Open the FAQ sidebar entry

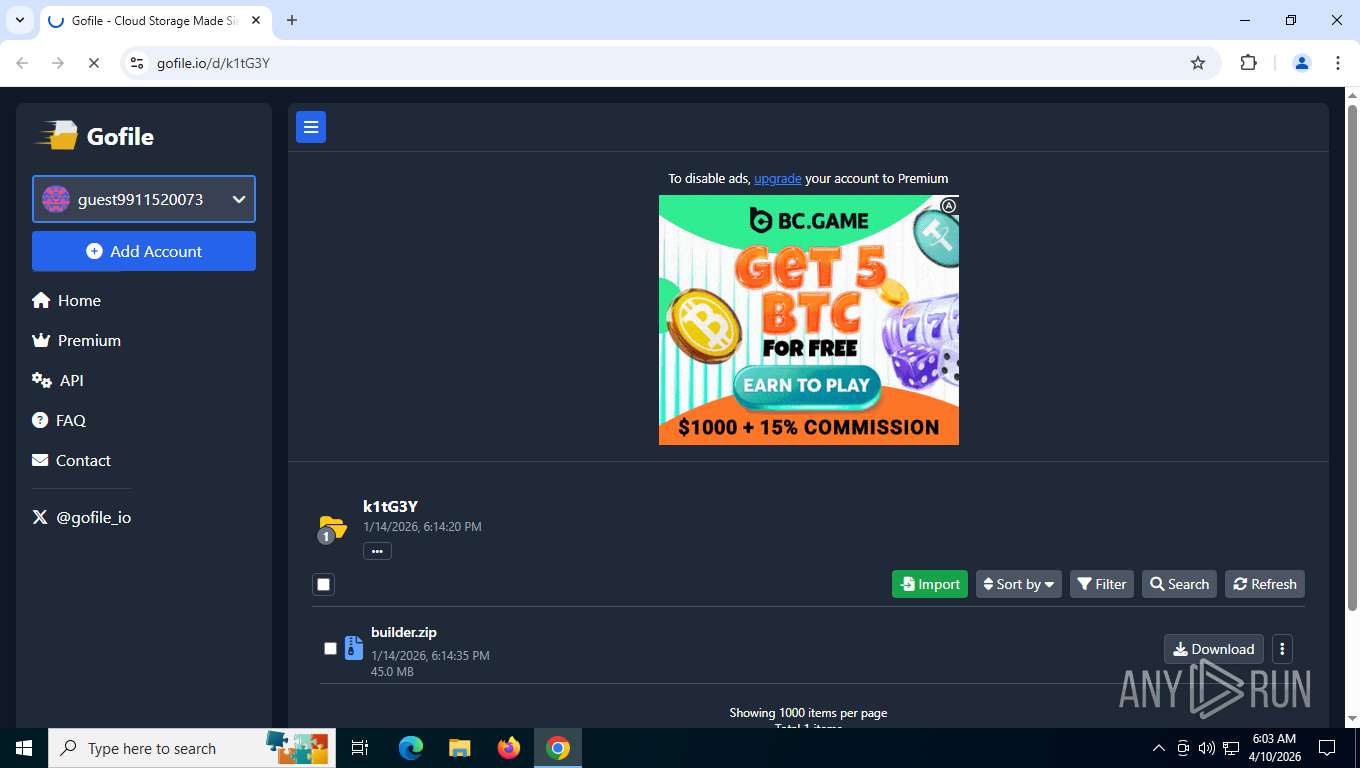pyautogui.click(x=59, y=420)
